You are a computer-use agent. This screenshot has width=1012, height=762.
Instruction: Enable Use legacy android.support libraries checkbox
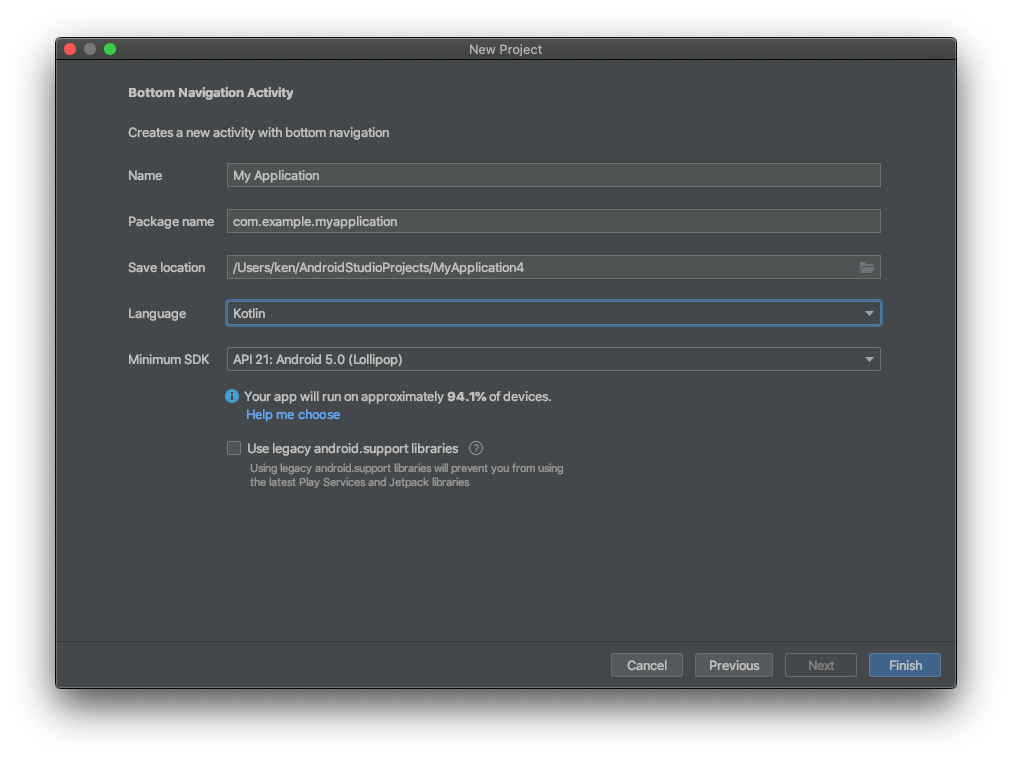click(234, 449)
